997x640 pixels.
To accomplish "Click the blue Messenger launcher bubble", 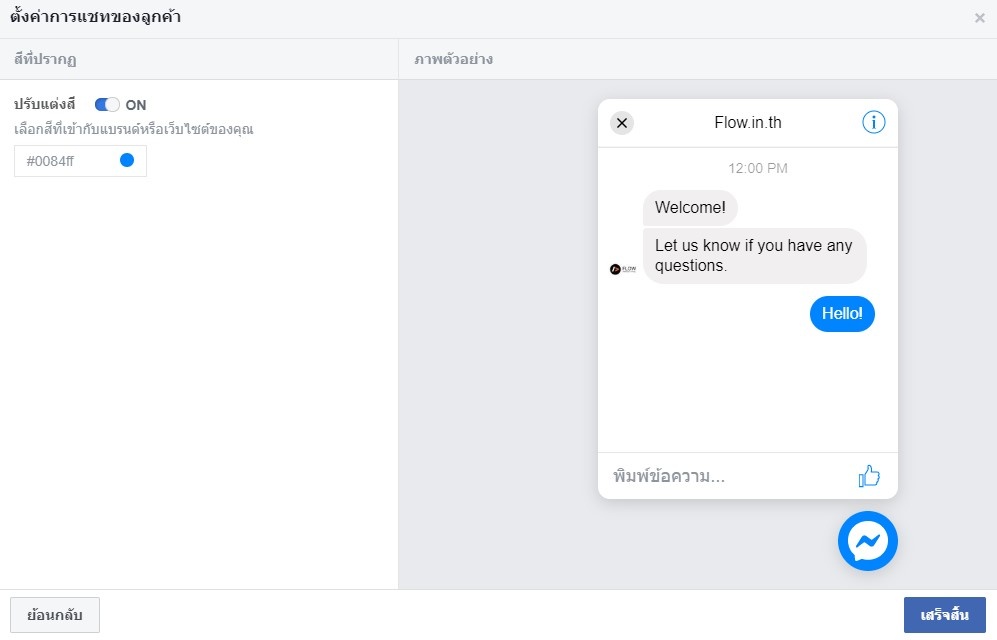I will 867,541.
